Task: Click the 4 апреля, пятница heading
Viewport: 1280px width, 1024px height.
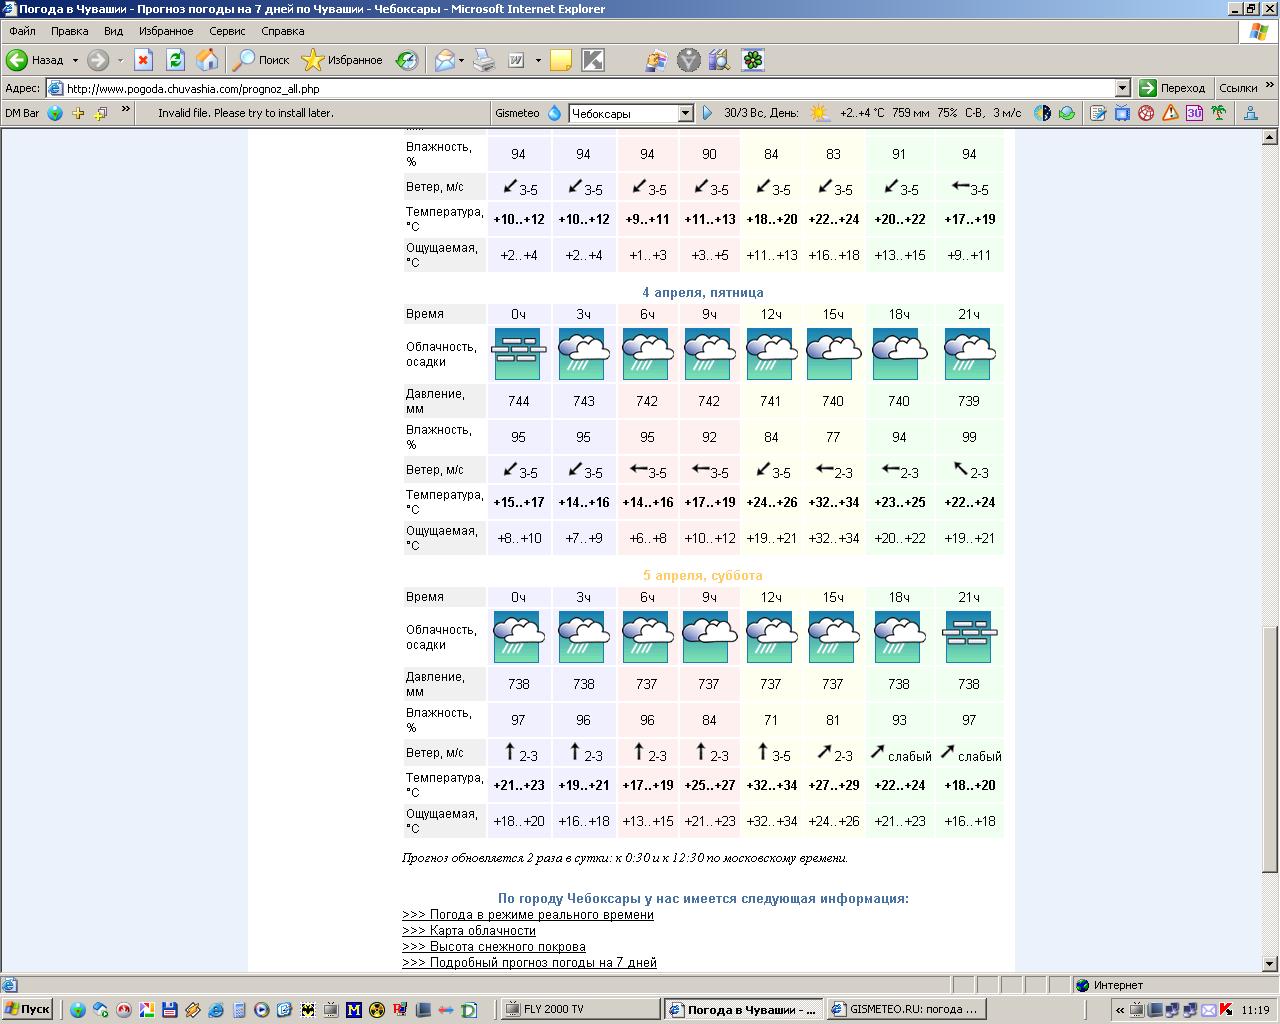Action: click(x=703, y=292)
